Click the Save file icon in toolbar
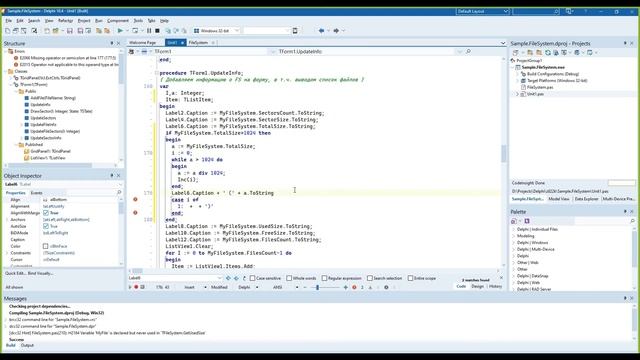Image resolution: width=640 pixels, height=360 pixels. 70,31
